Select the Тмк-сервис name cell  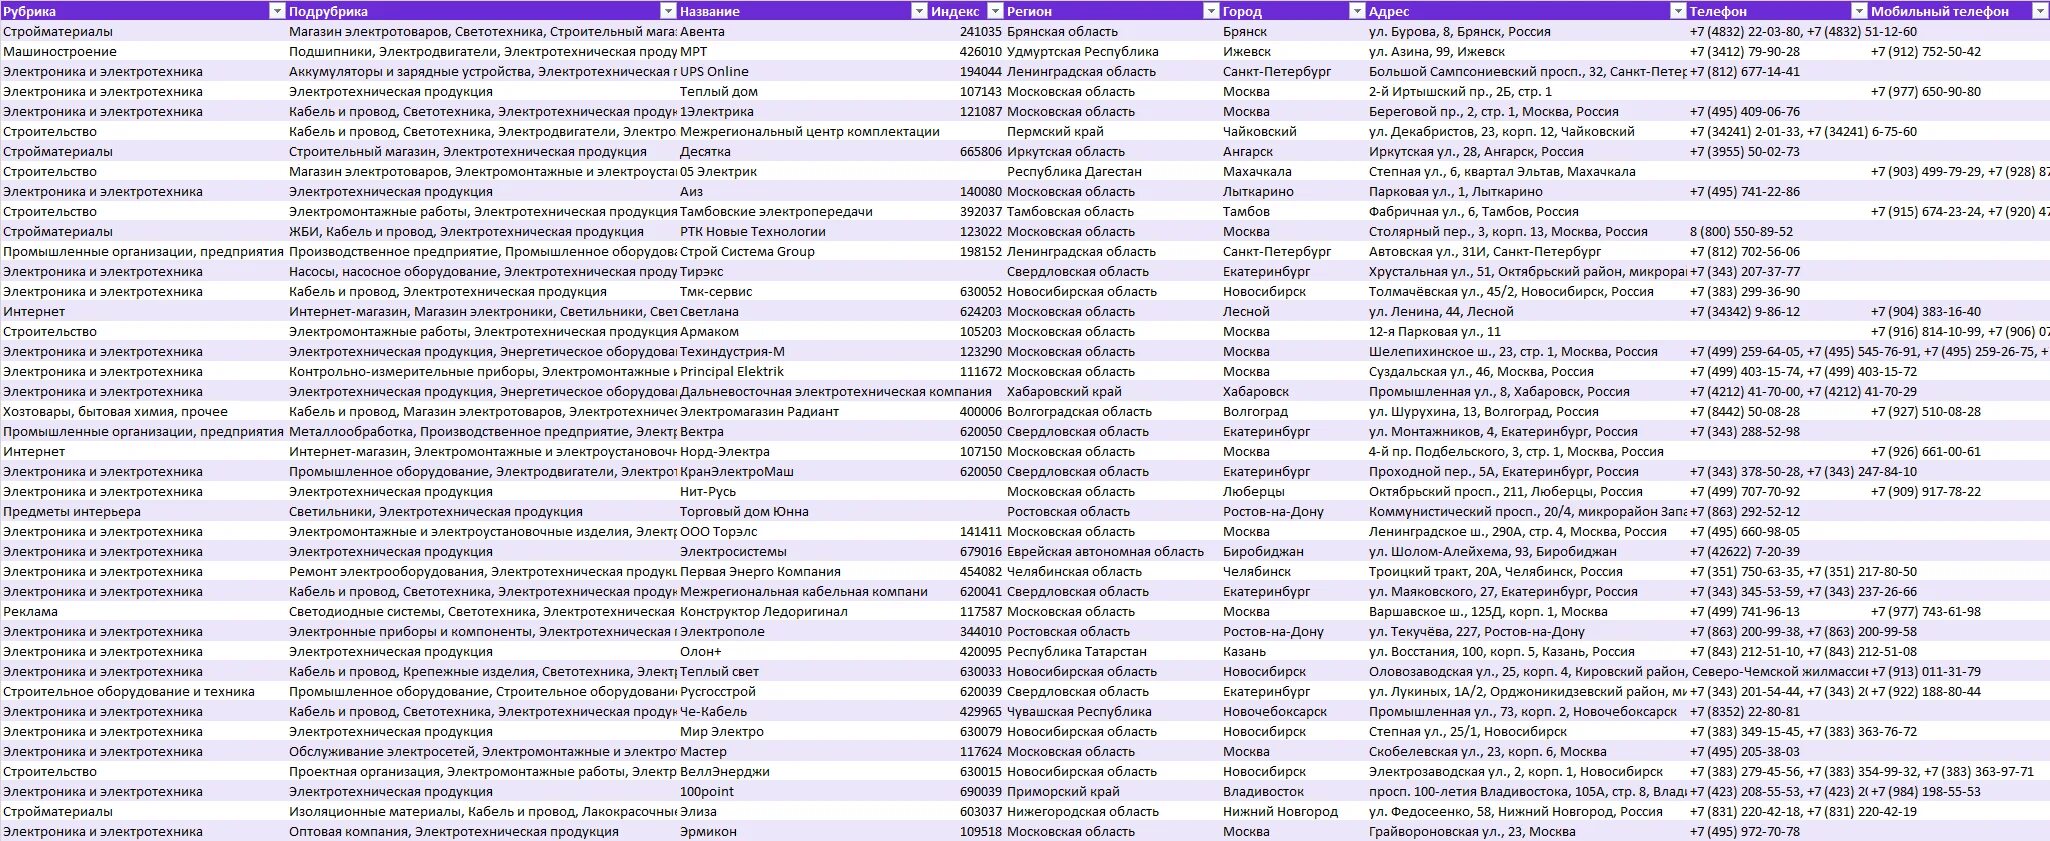click(802, 291)
